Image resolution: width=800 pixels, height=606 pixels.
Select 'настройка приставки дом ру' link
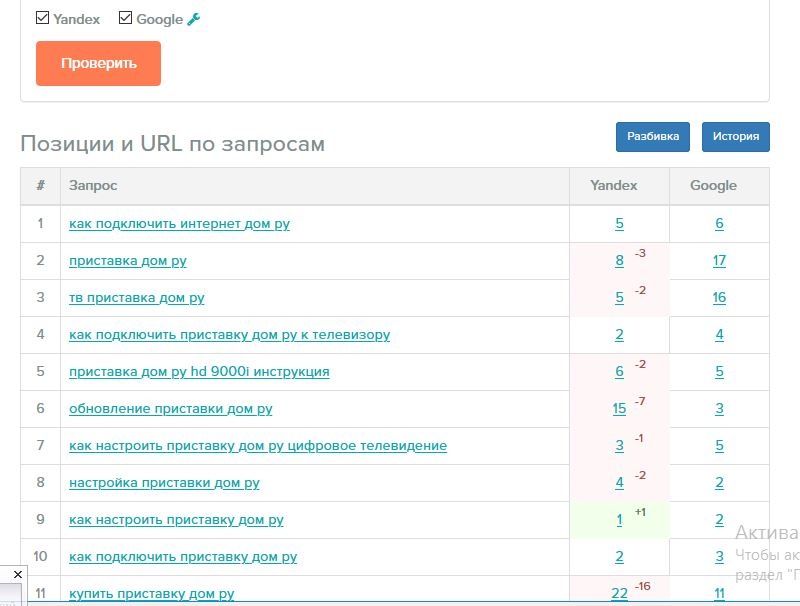164,483
